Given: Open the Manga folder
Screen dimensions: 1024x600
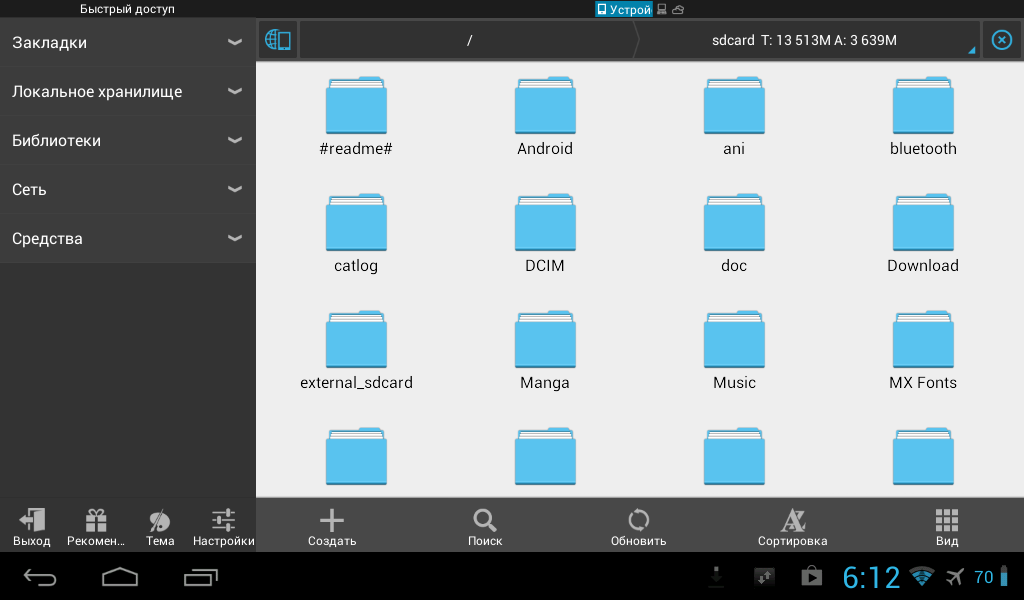Looking at the screenshot, I should pyautogui.click(x=545, y=350).
